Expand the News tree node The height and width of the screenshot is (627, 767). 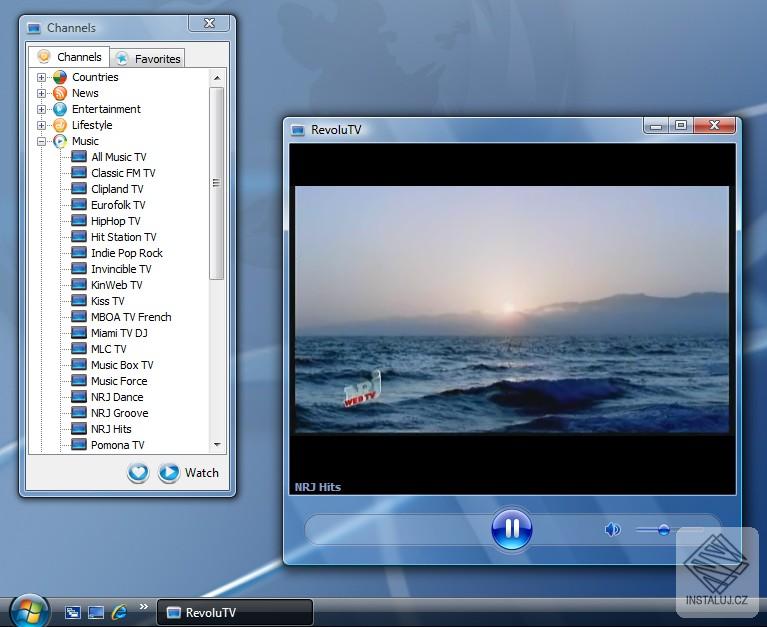(x=42, y=93)
